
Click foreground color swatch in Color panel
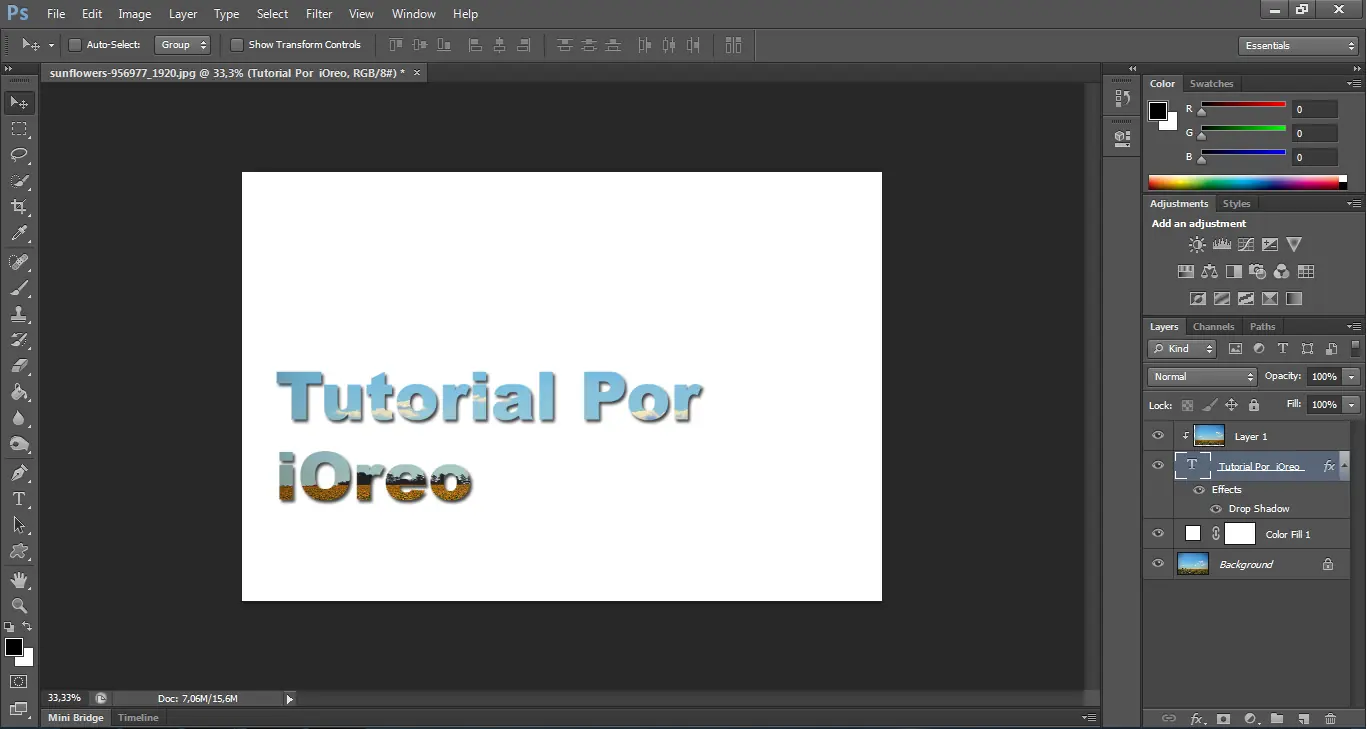[x=1158, y=111]
